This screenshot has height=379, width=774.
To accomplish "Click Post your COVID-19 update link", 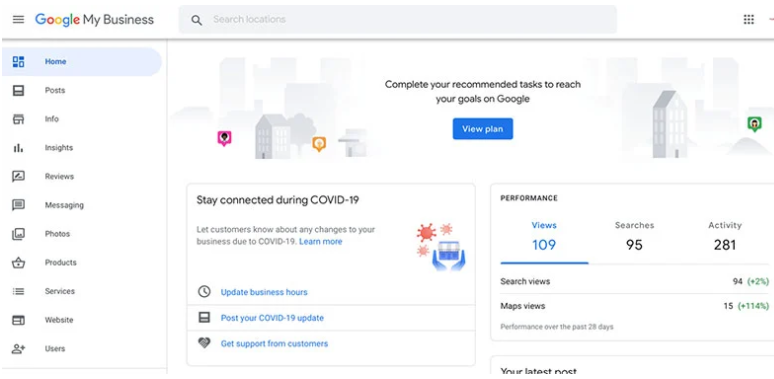I will [272, 318].
